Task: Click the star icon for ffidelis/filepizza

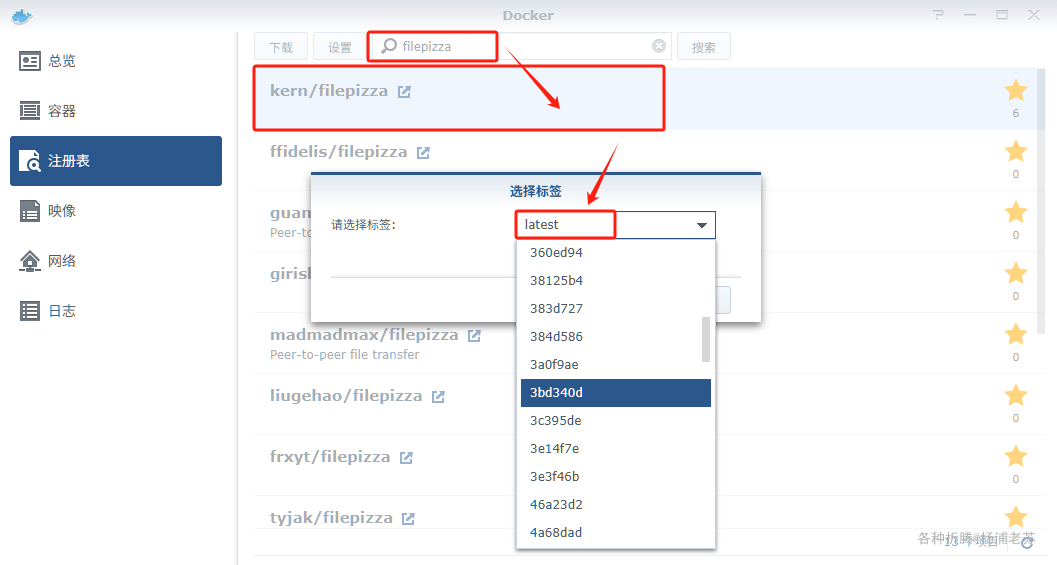Action: click(x=1016, y=151)
